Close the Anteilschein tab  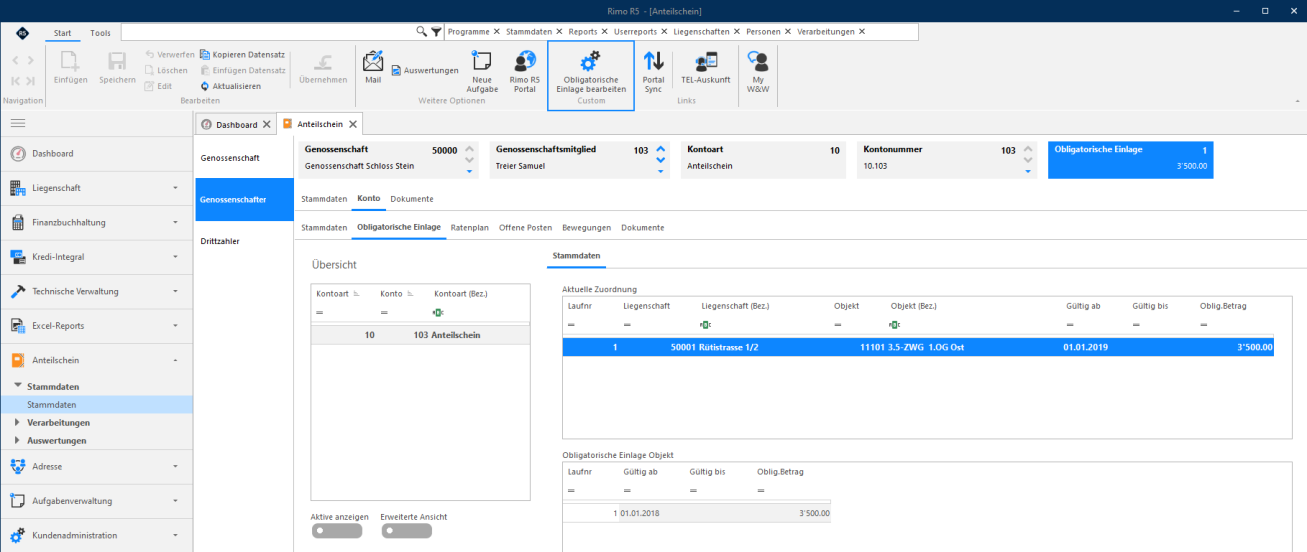point(353,125)
